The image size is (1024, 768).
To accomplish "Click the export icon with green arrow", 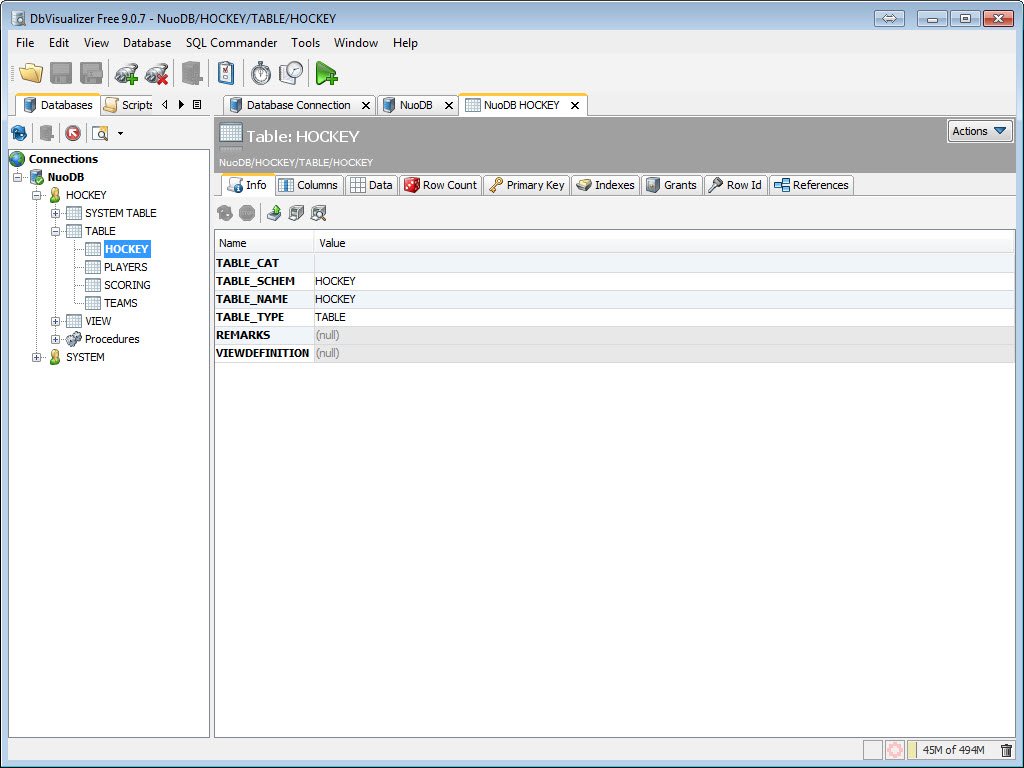I will 274,213.
